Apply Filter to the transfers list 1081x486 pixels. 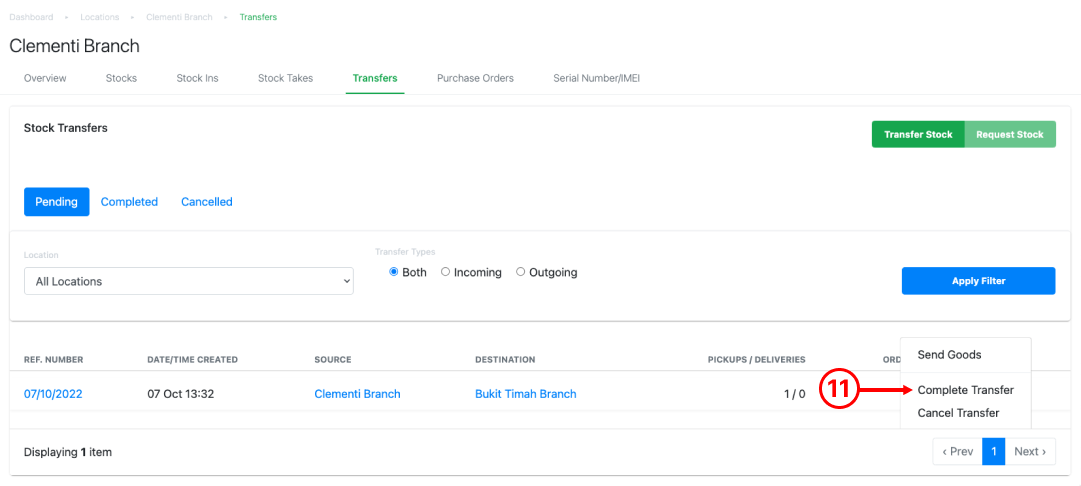pyautogui.click(x=978, y=281)
